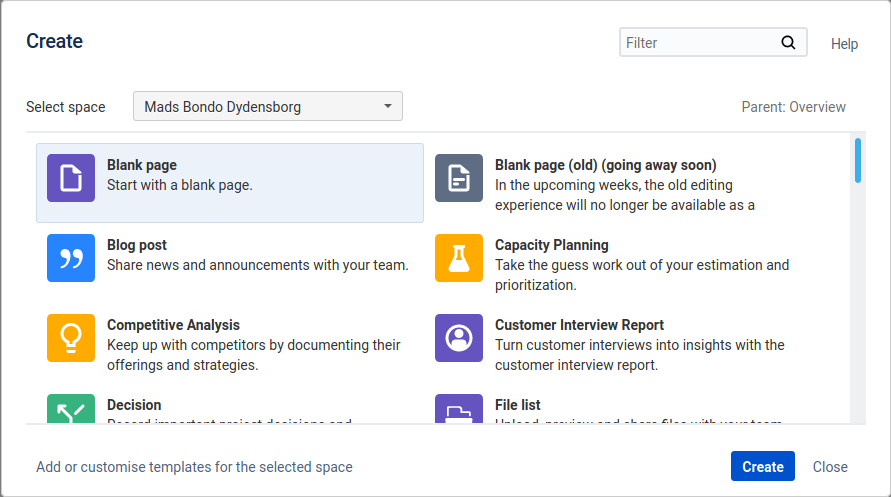
Task: Close the Create dialog
Action: click(830, 466)
